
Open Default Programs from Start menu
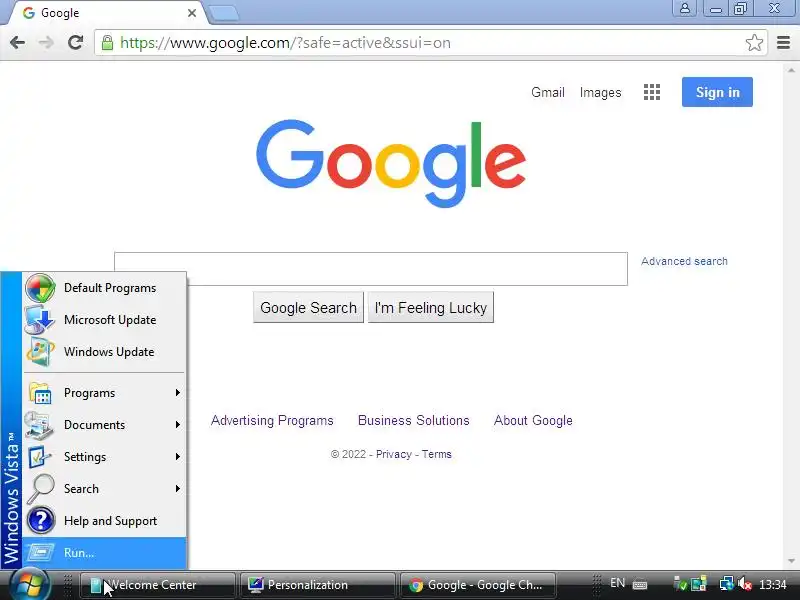tap(104, 288)
